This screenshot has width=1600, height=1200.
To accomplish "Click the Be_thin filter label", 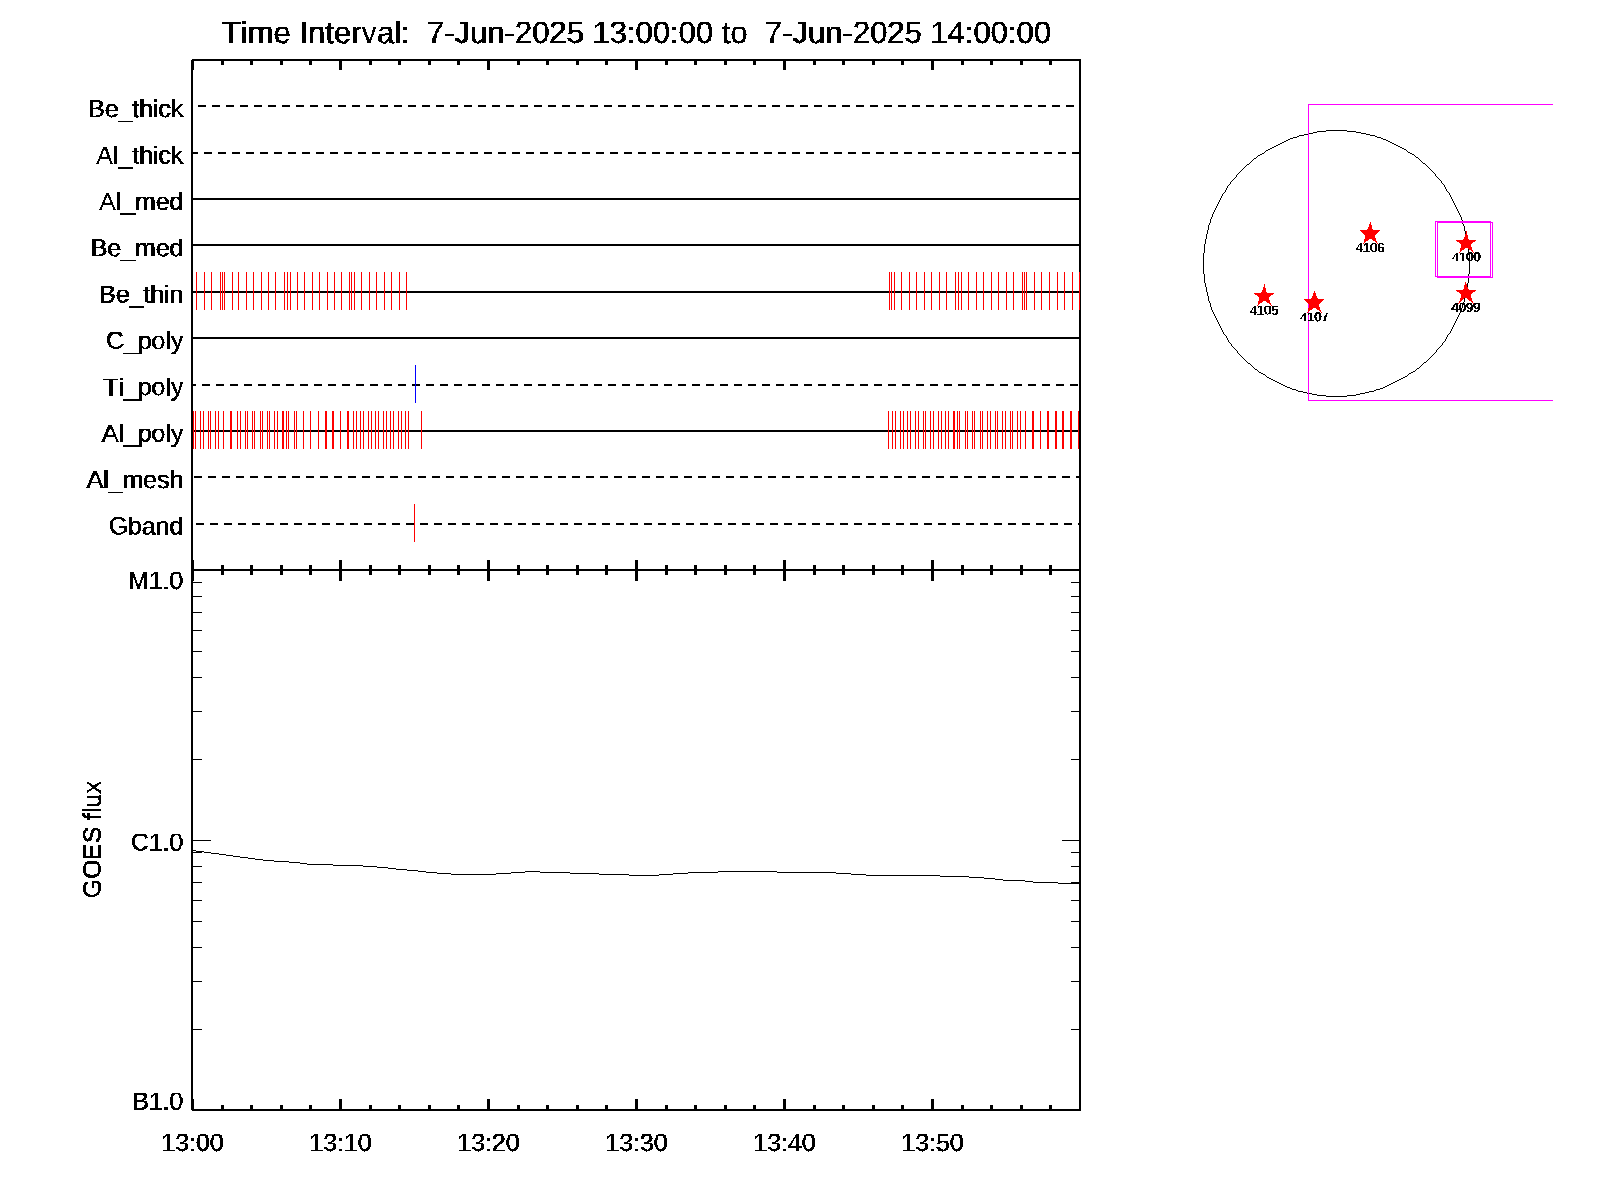I will click(141, 295).
